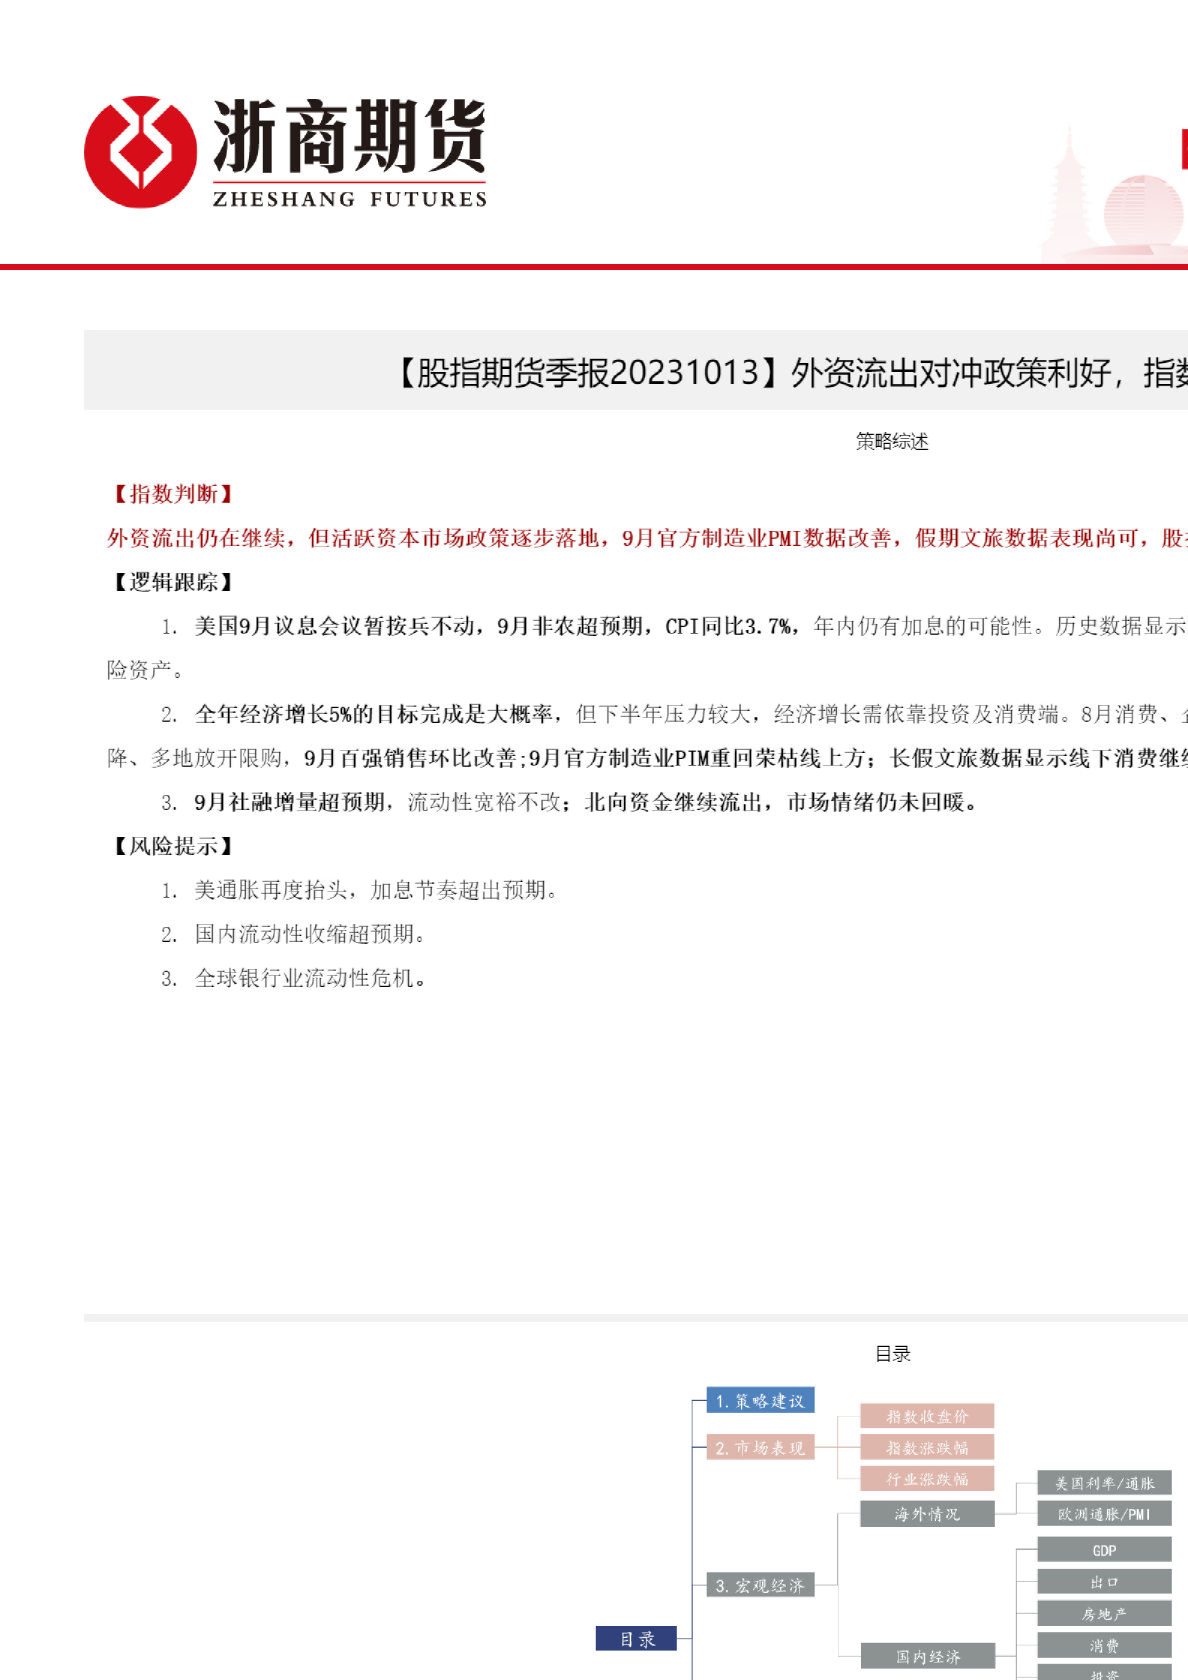Image resolution: width=1188 pixels, height=1680 pixels.
Task: Click the 【指数判断】 red section heading
Action: pos(172,493)
